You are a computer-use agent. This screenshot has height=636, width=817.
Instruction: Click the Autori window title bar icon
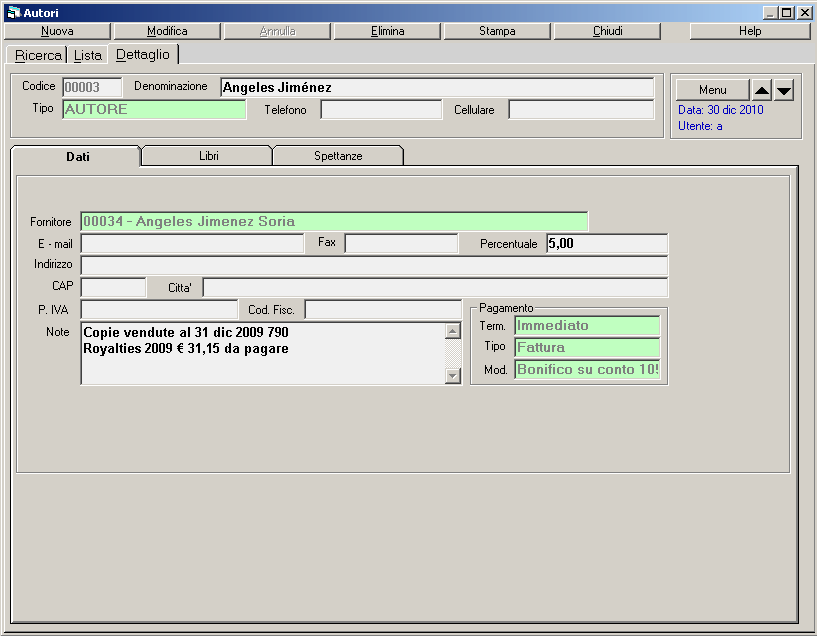click(x=14, y=13)
